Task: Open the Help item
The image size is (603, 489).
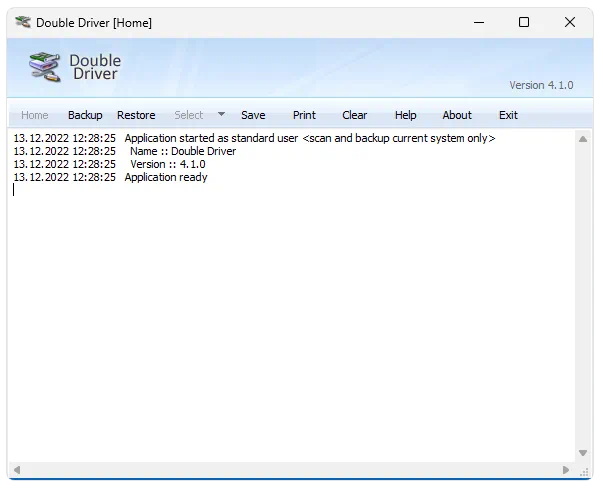Action: pos(405,115)
